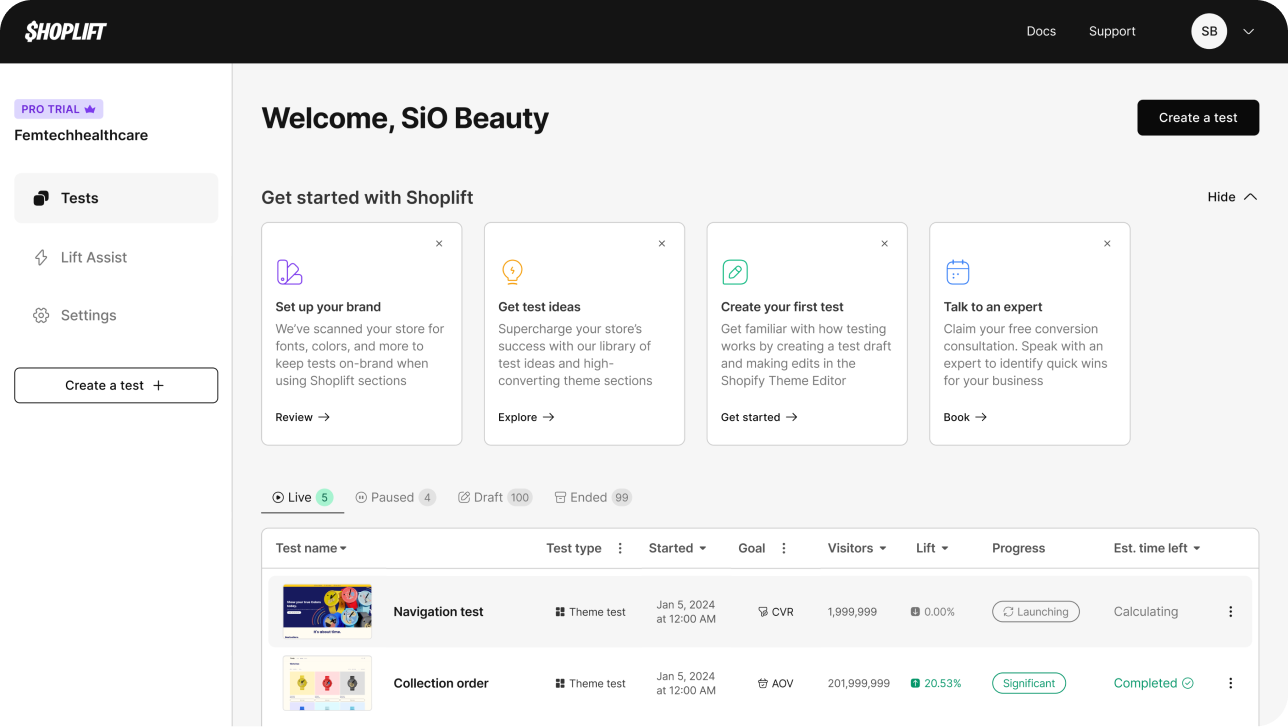Collapse the Get started section with Hide
Screen dimensions: 1288x727
1232,197
